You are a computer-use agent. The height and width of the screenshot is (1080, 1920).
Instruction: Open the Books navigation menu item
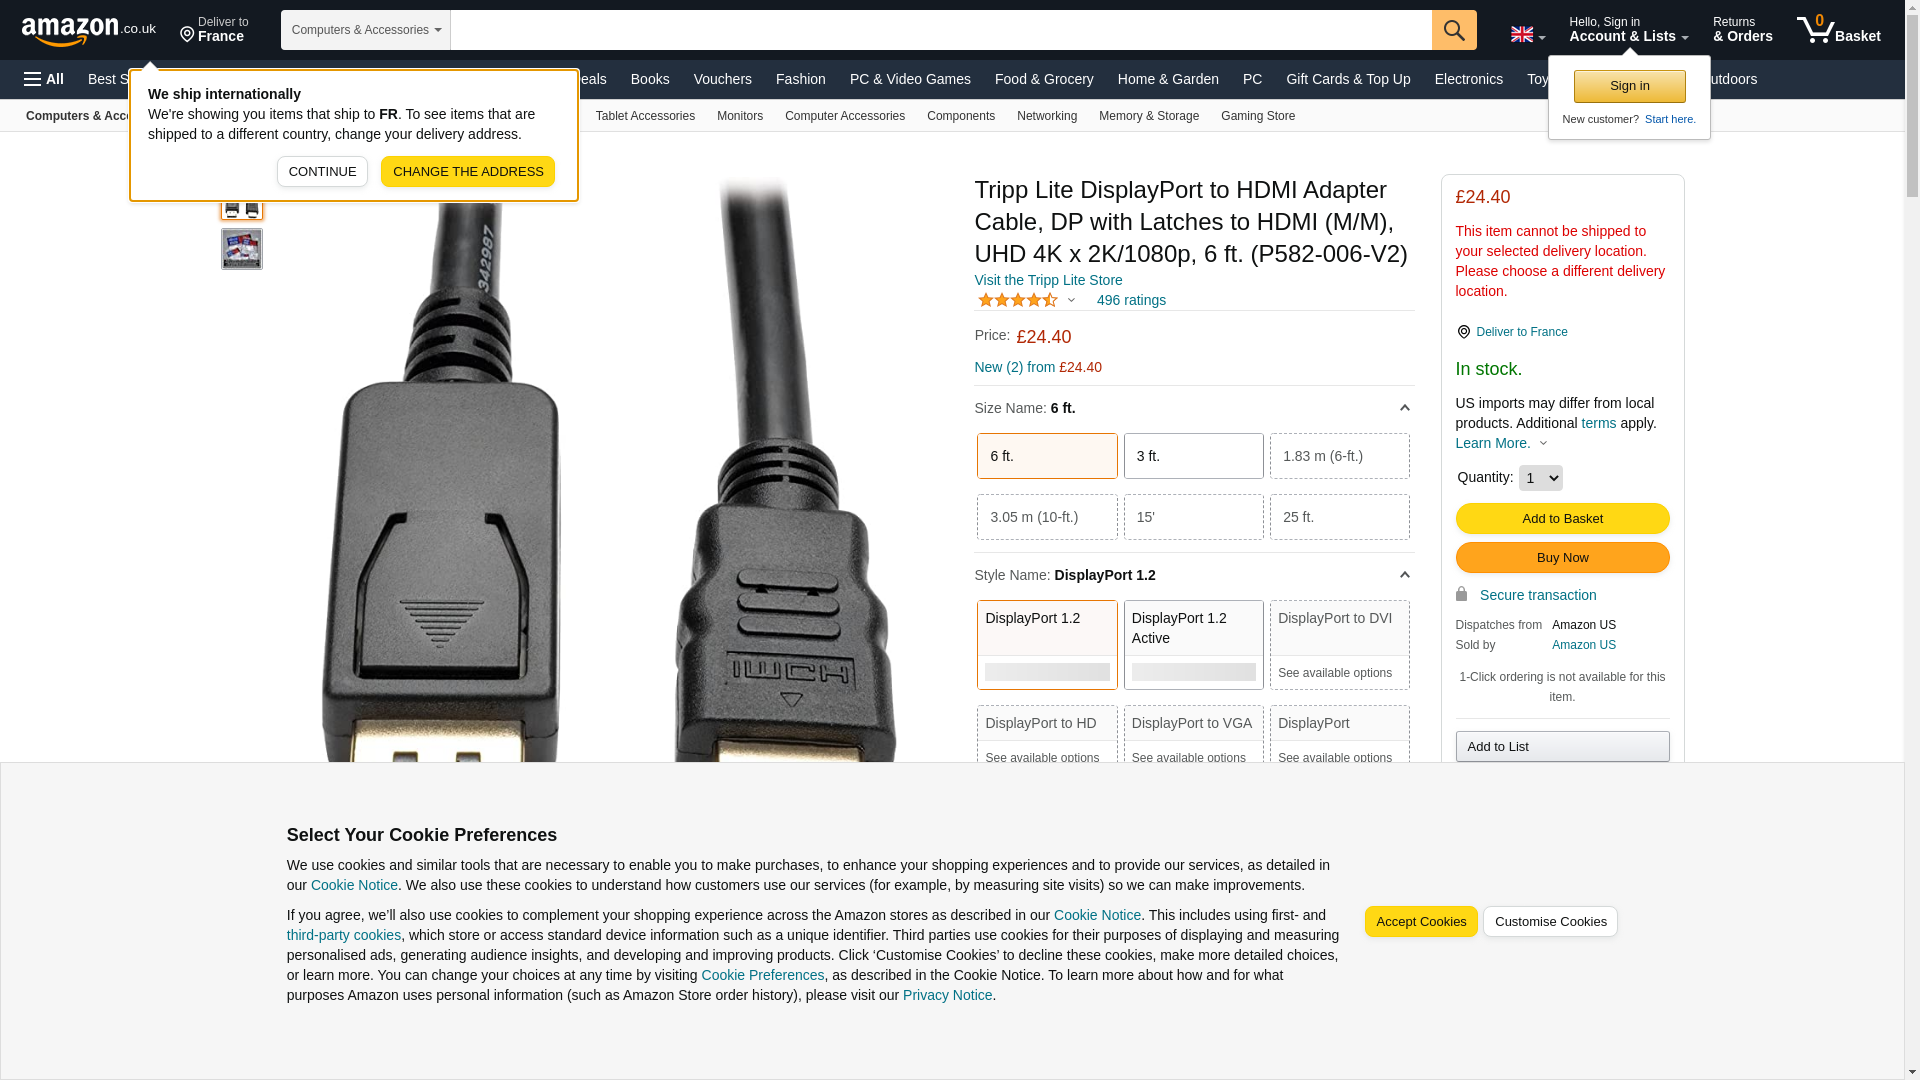tap(650, 79)
